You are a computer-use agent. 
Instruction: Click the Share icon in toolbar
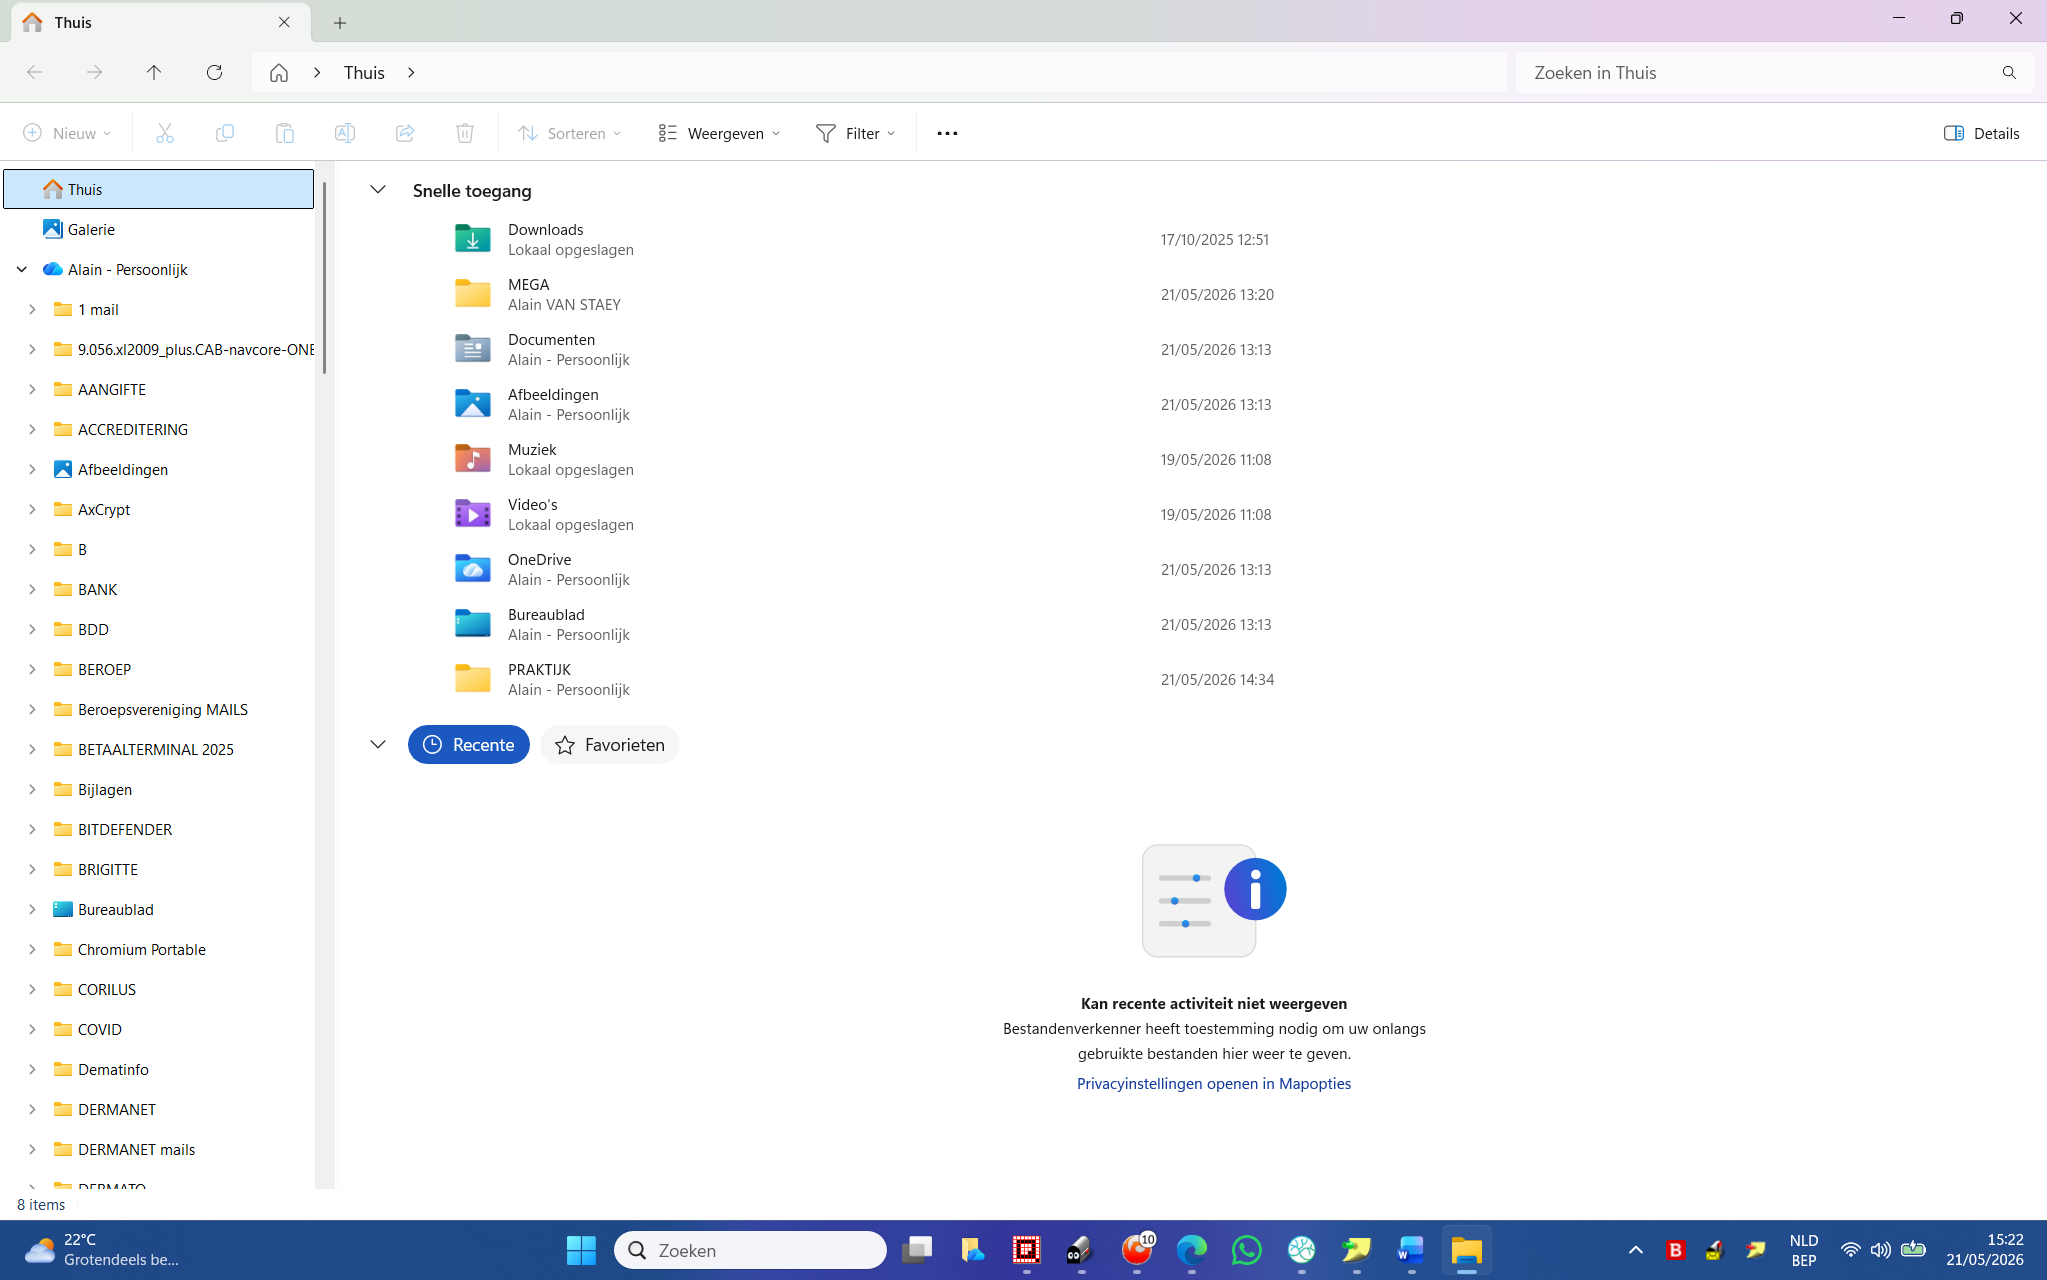click(405, 133)
